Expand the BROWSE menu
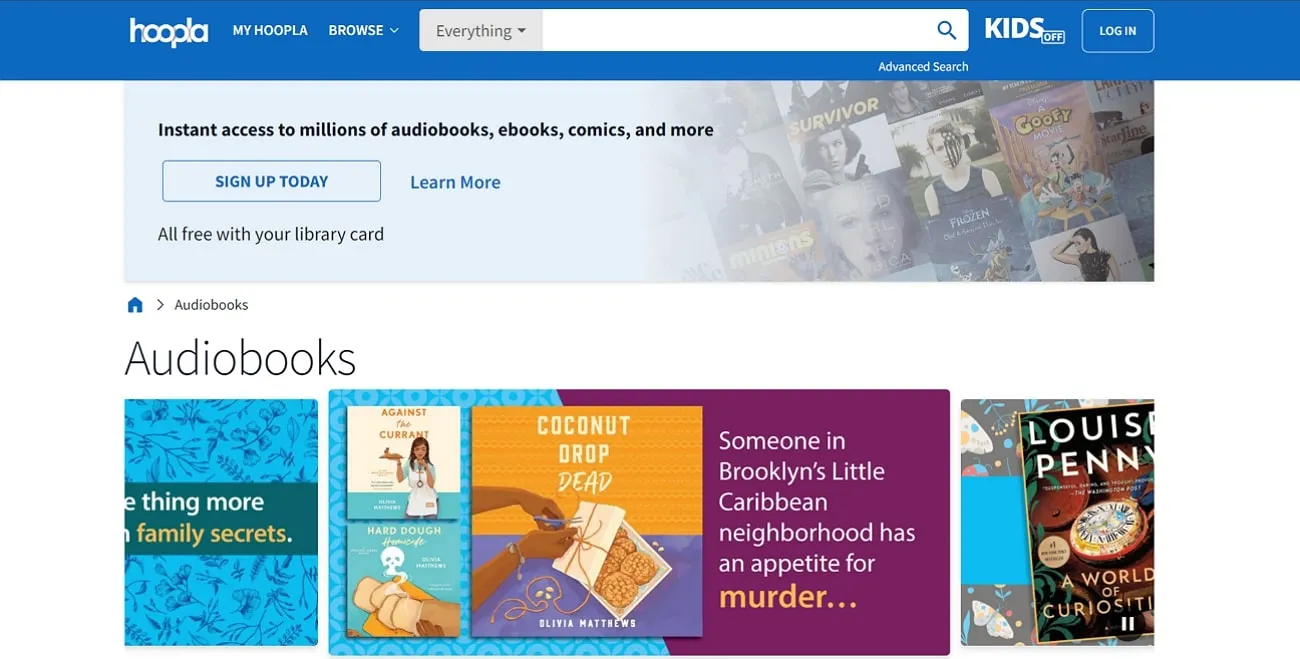Viewport: 1300px width, 659px height. [x=364, y=30]
